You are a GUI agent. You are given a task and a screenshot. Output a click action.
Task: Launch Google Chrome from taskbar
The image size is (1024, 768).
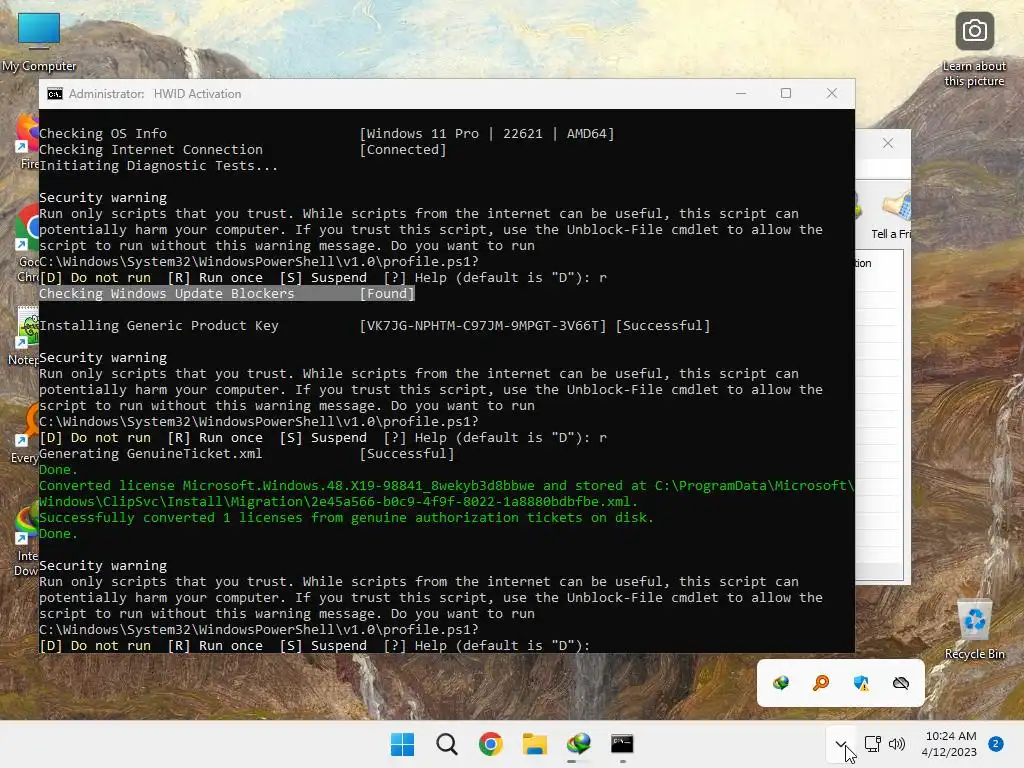490,744
